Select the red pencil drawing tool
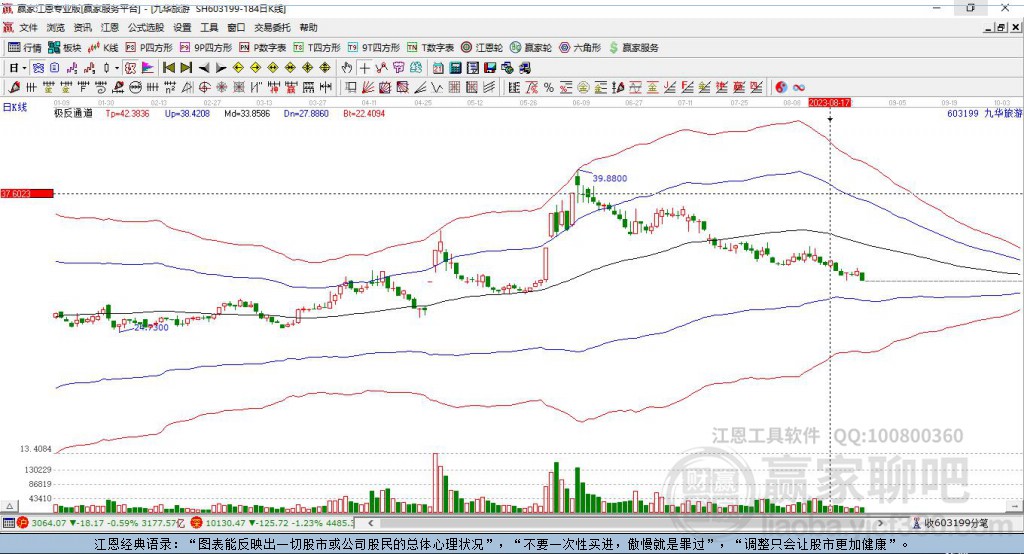This screenshot has height=554, width=1024. pos(14,87)
